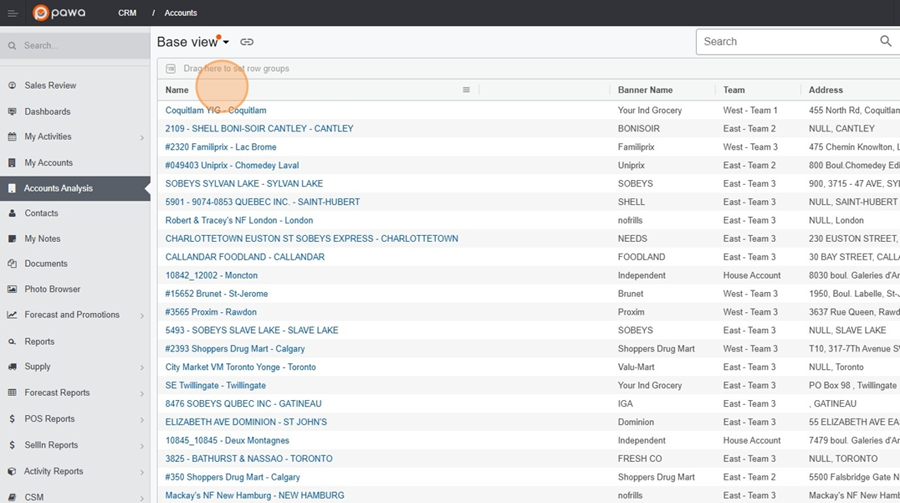
Task: Open #2320 Familiprix - Lac Brome account
Action: tap(221, 147)
